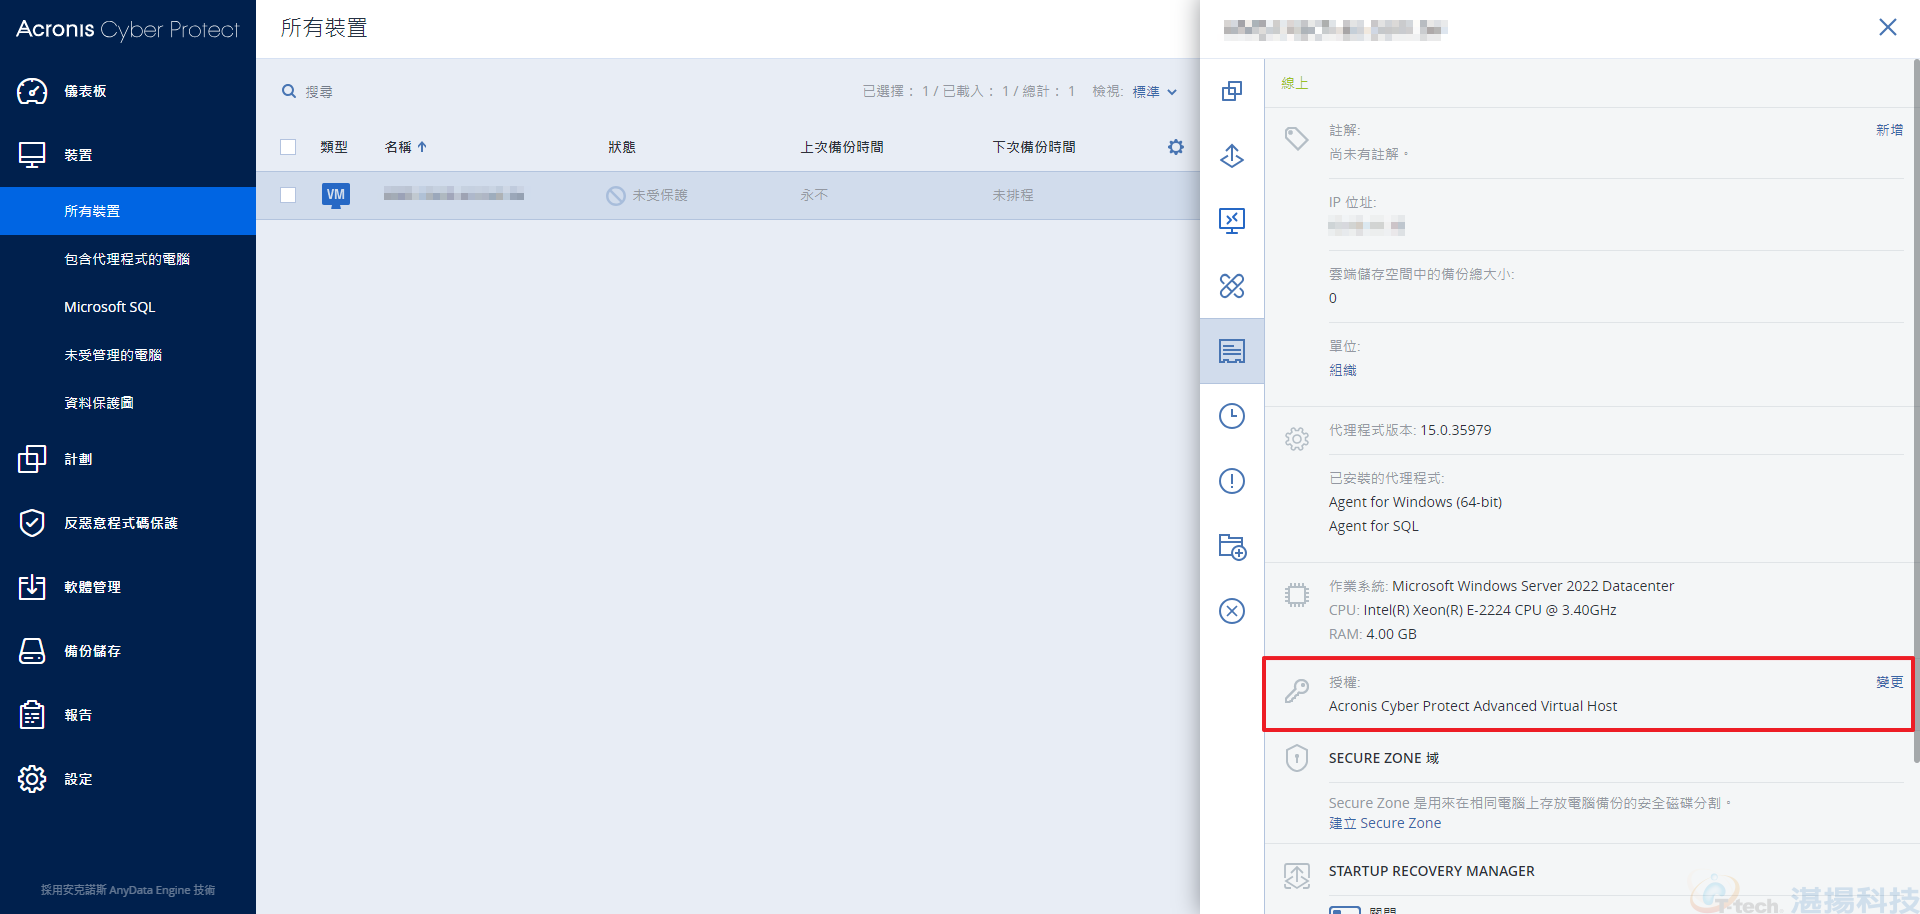Click the backup storage drive icon

tap(32, 651)
